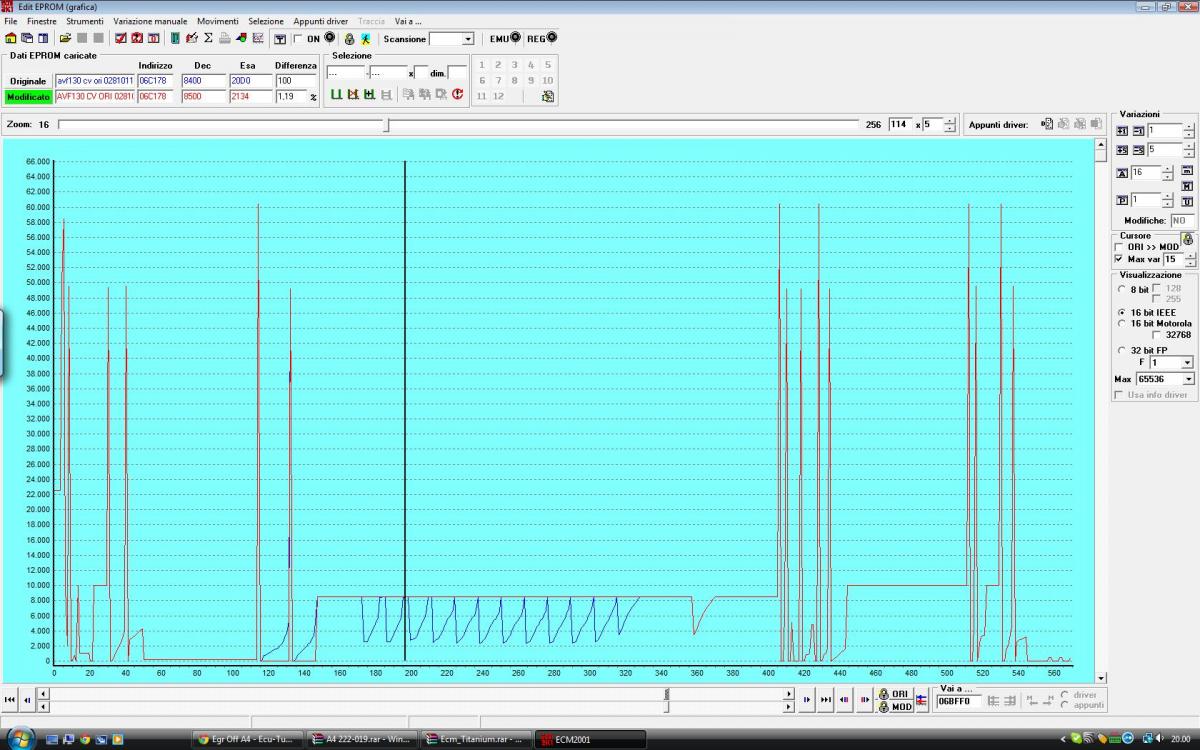Click the home icon in toolbar
This screenshot has height=750, width=1200.
coord(11,38)
